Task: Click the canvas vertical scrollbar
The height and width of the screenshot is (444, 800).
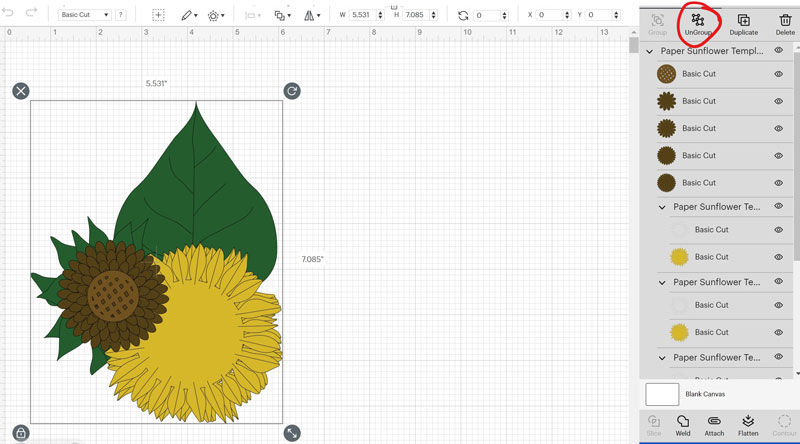Action: pyautogui.click(x=634, y=46)
